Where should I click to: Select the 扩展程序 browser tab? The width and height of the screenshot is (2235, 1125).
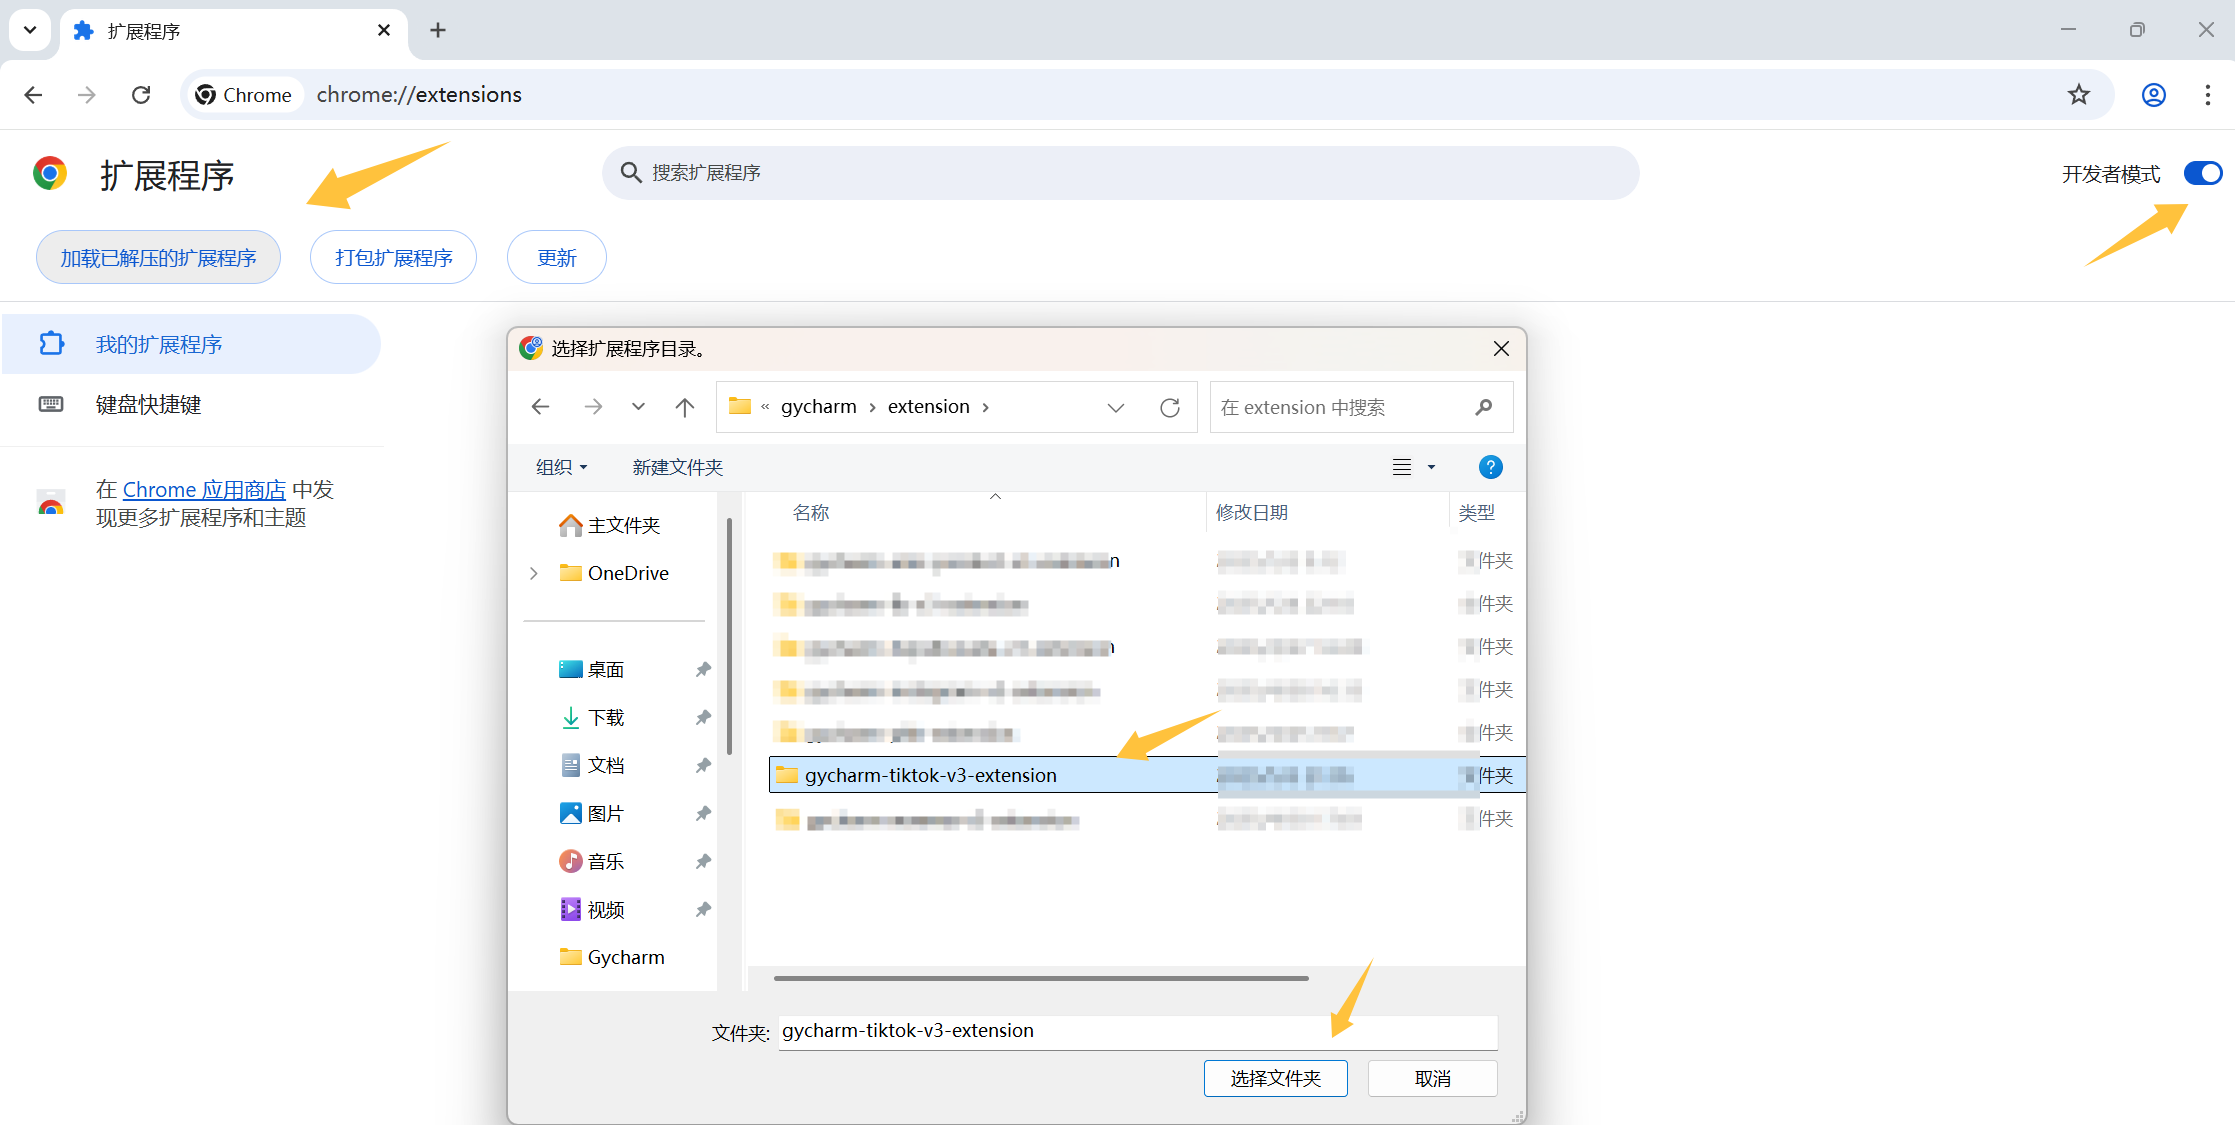(234, 32)
